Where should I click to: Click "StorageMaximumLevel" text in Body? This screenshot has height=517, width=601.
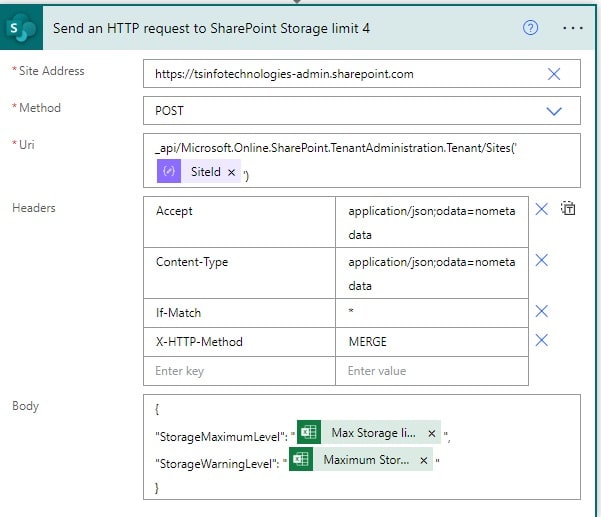pos(219,437)
